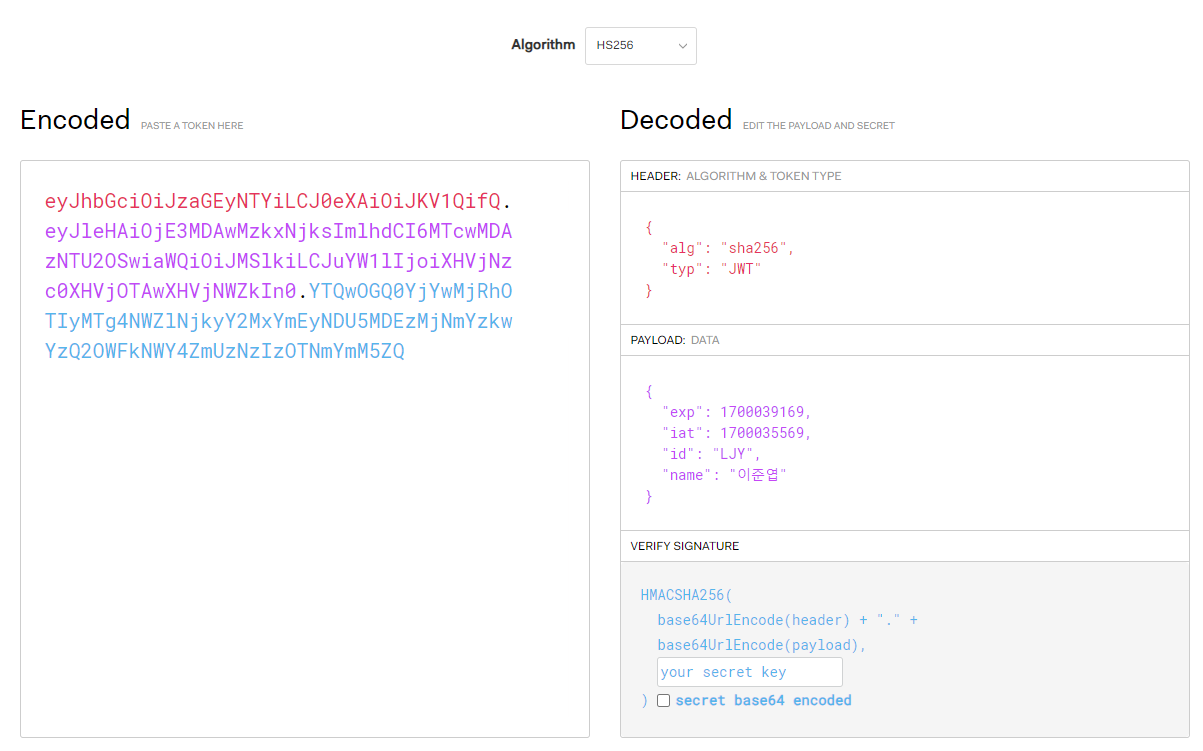The height and width of the screenshot is (751, 1203).
Task: Focus the your secret key field
Action: 749,672
